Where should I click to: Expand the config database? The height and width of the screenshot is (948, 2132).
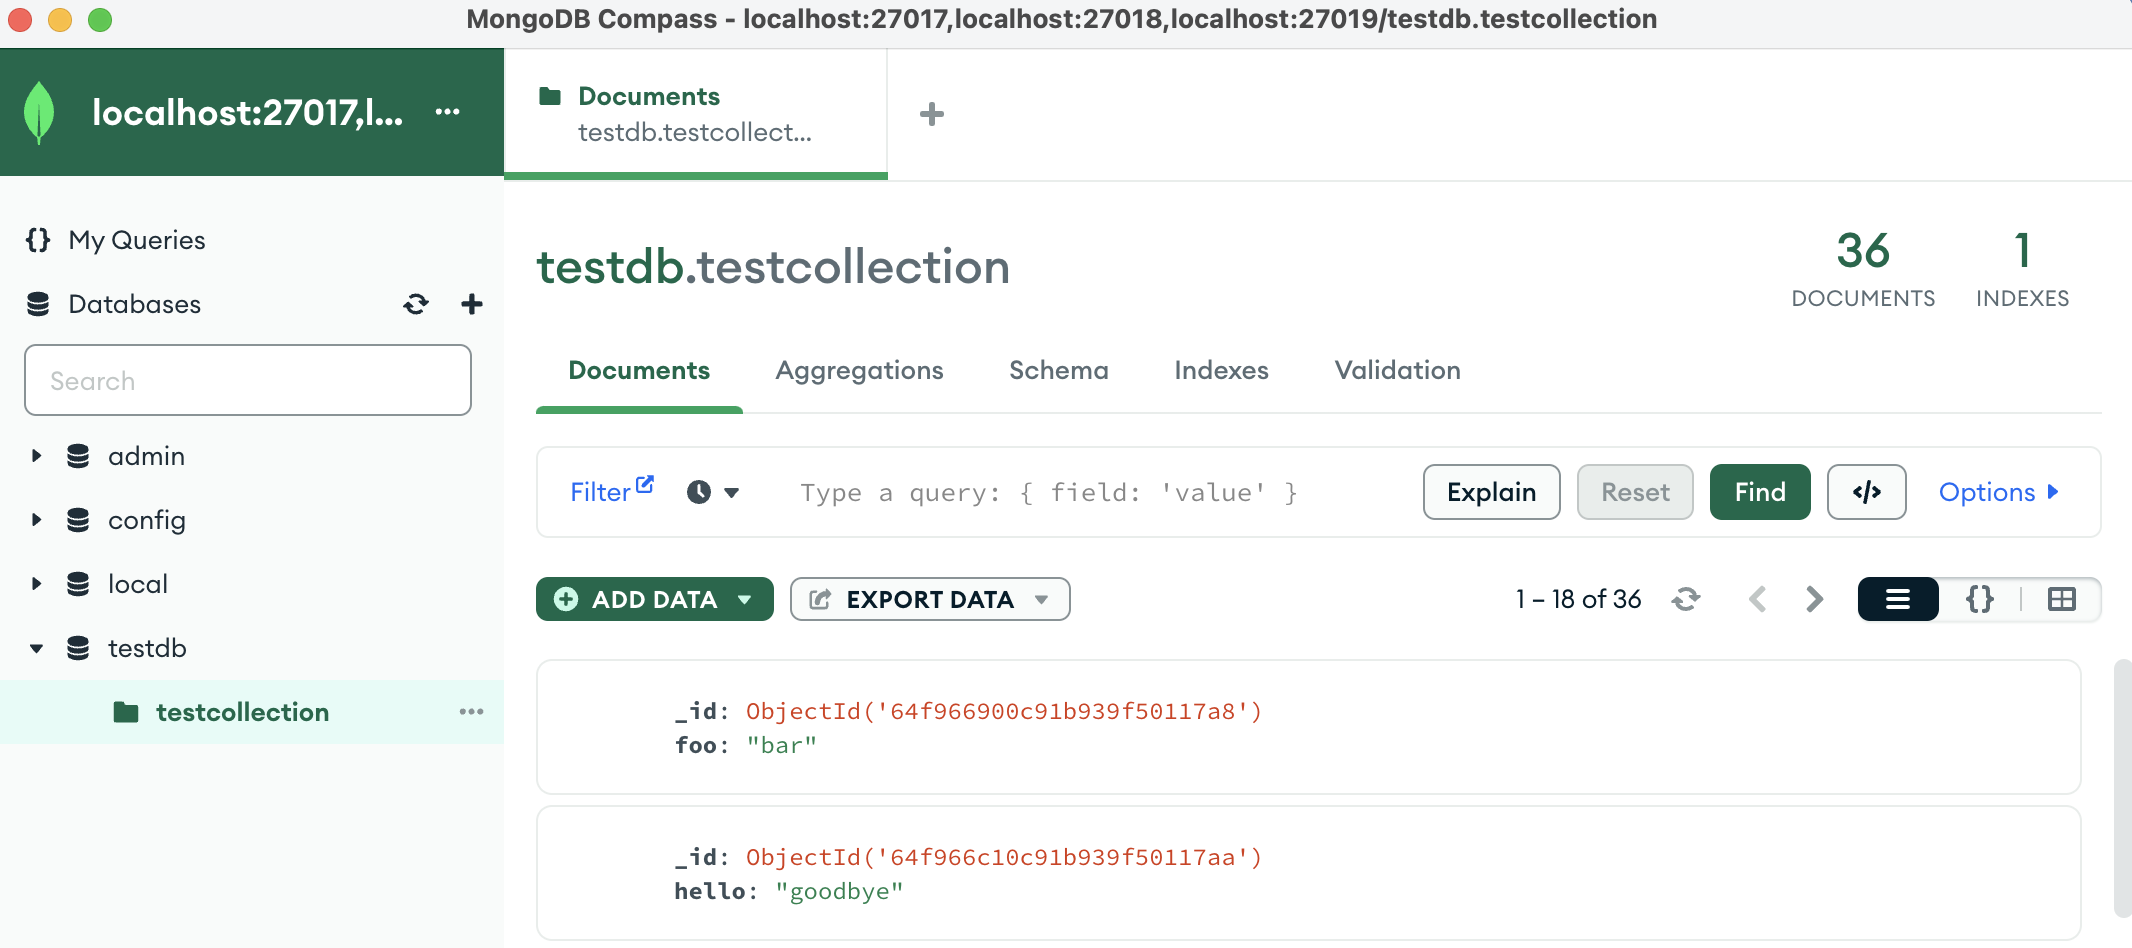tap(37, 520)
